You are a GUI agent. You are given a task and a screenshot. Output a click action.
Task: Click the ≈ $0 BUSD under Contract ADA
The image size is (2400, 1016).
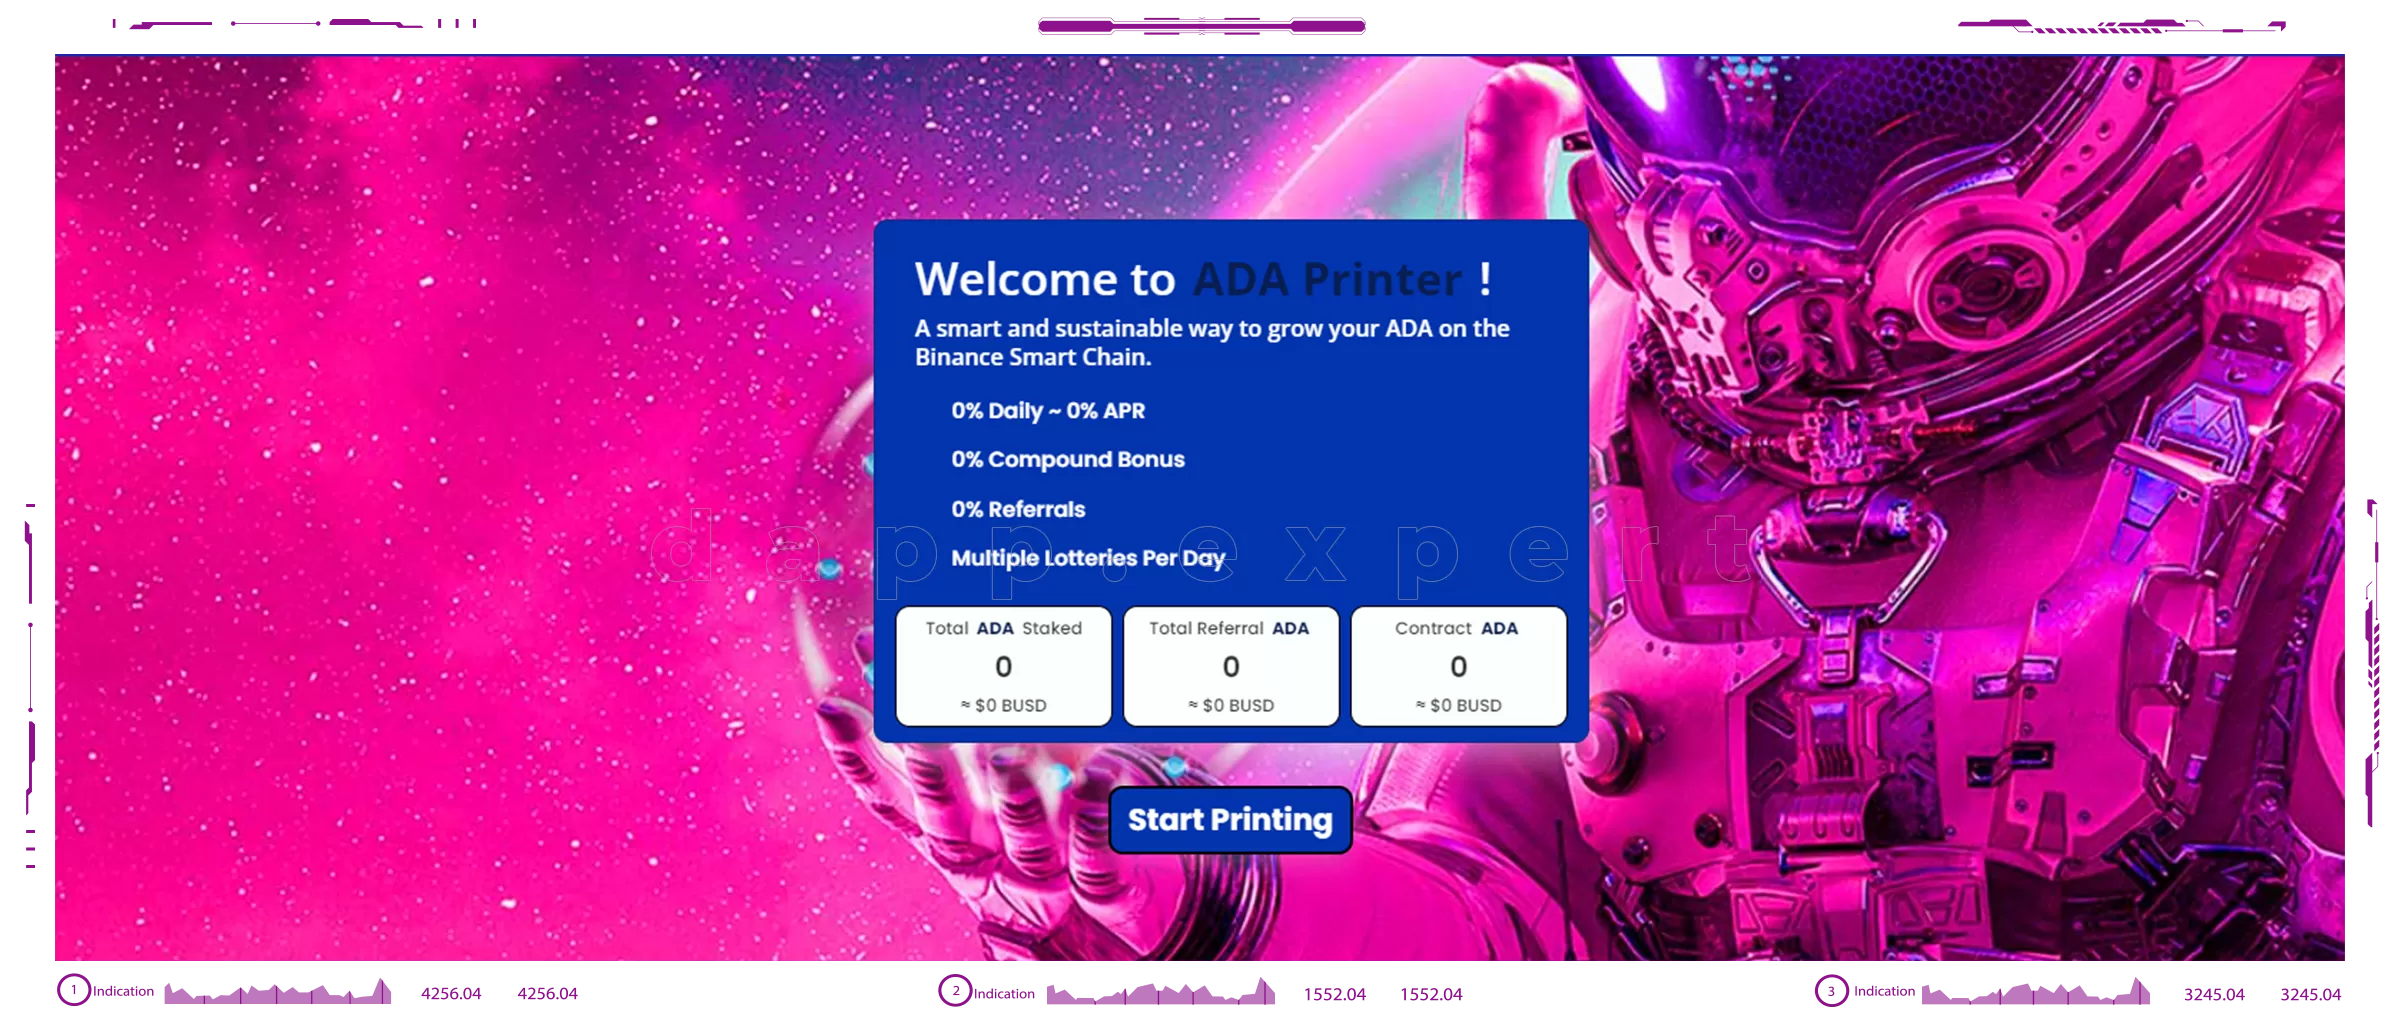pos(1459,705)
